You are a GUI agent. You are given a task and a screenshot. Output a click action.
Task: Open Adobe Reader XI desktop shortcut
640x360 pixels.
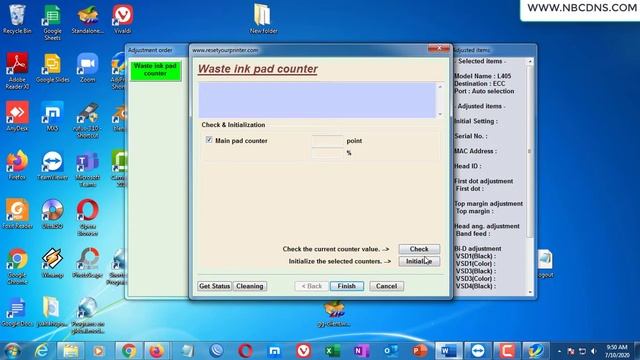(x=17, y=70)
